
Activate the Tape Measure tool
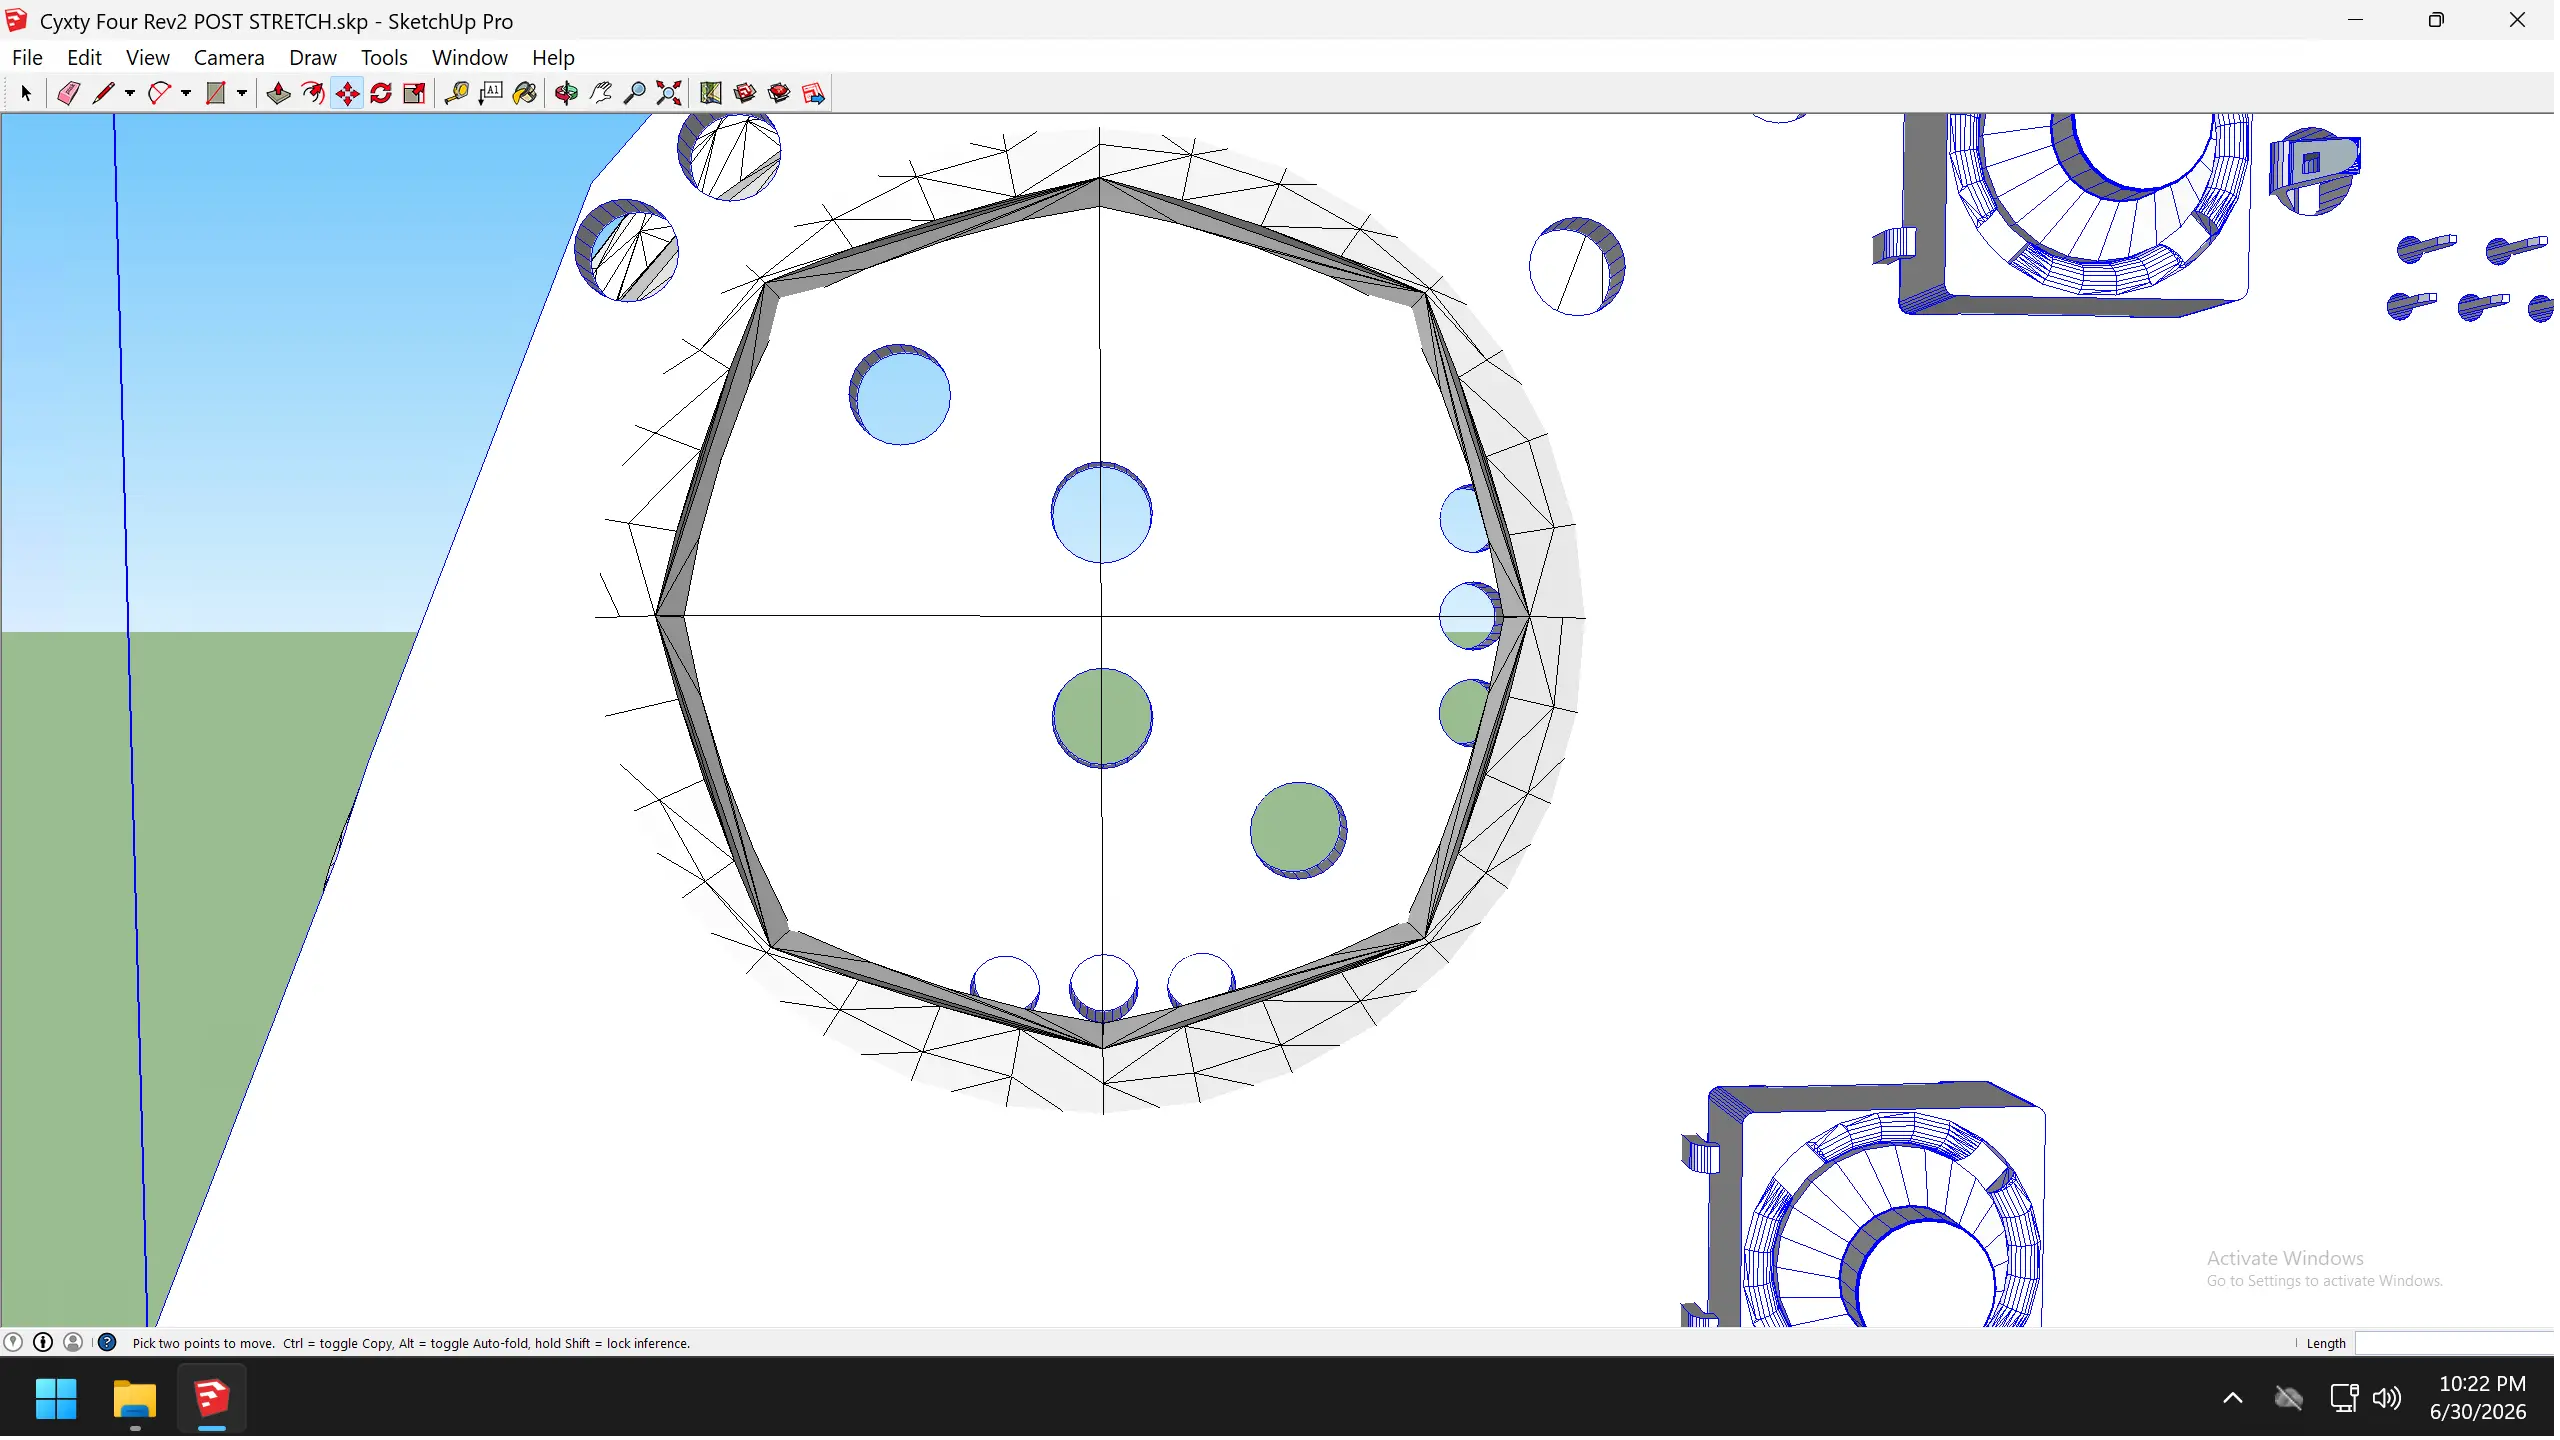pyautogui.click(x=457, y=94)
